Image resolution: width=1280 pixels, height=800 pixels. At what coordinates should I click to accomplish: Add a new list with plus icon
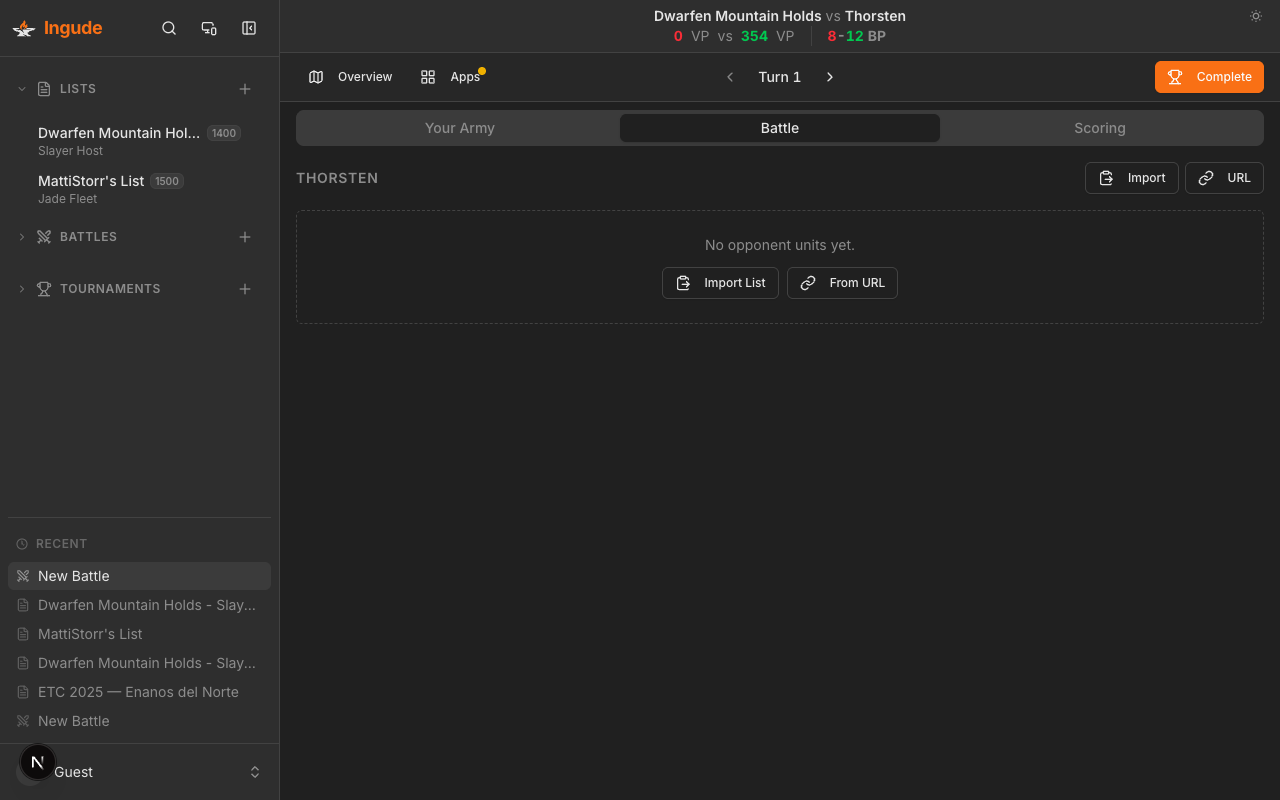click(245, 89)
